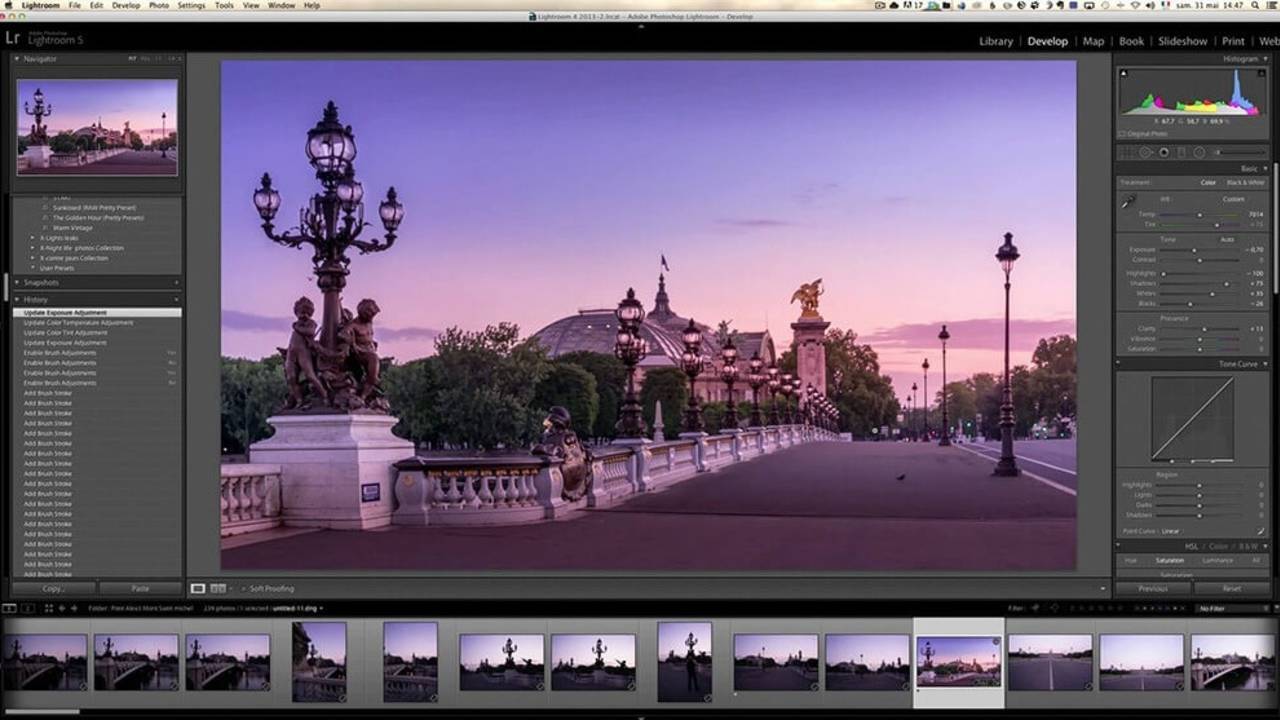Viewport: 1280px width, 720px height.
Task: Open the Point Curve Linear dropdown
Action: 1171,531
